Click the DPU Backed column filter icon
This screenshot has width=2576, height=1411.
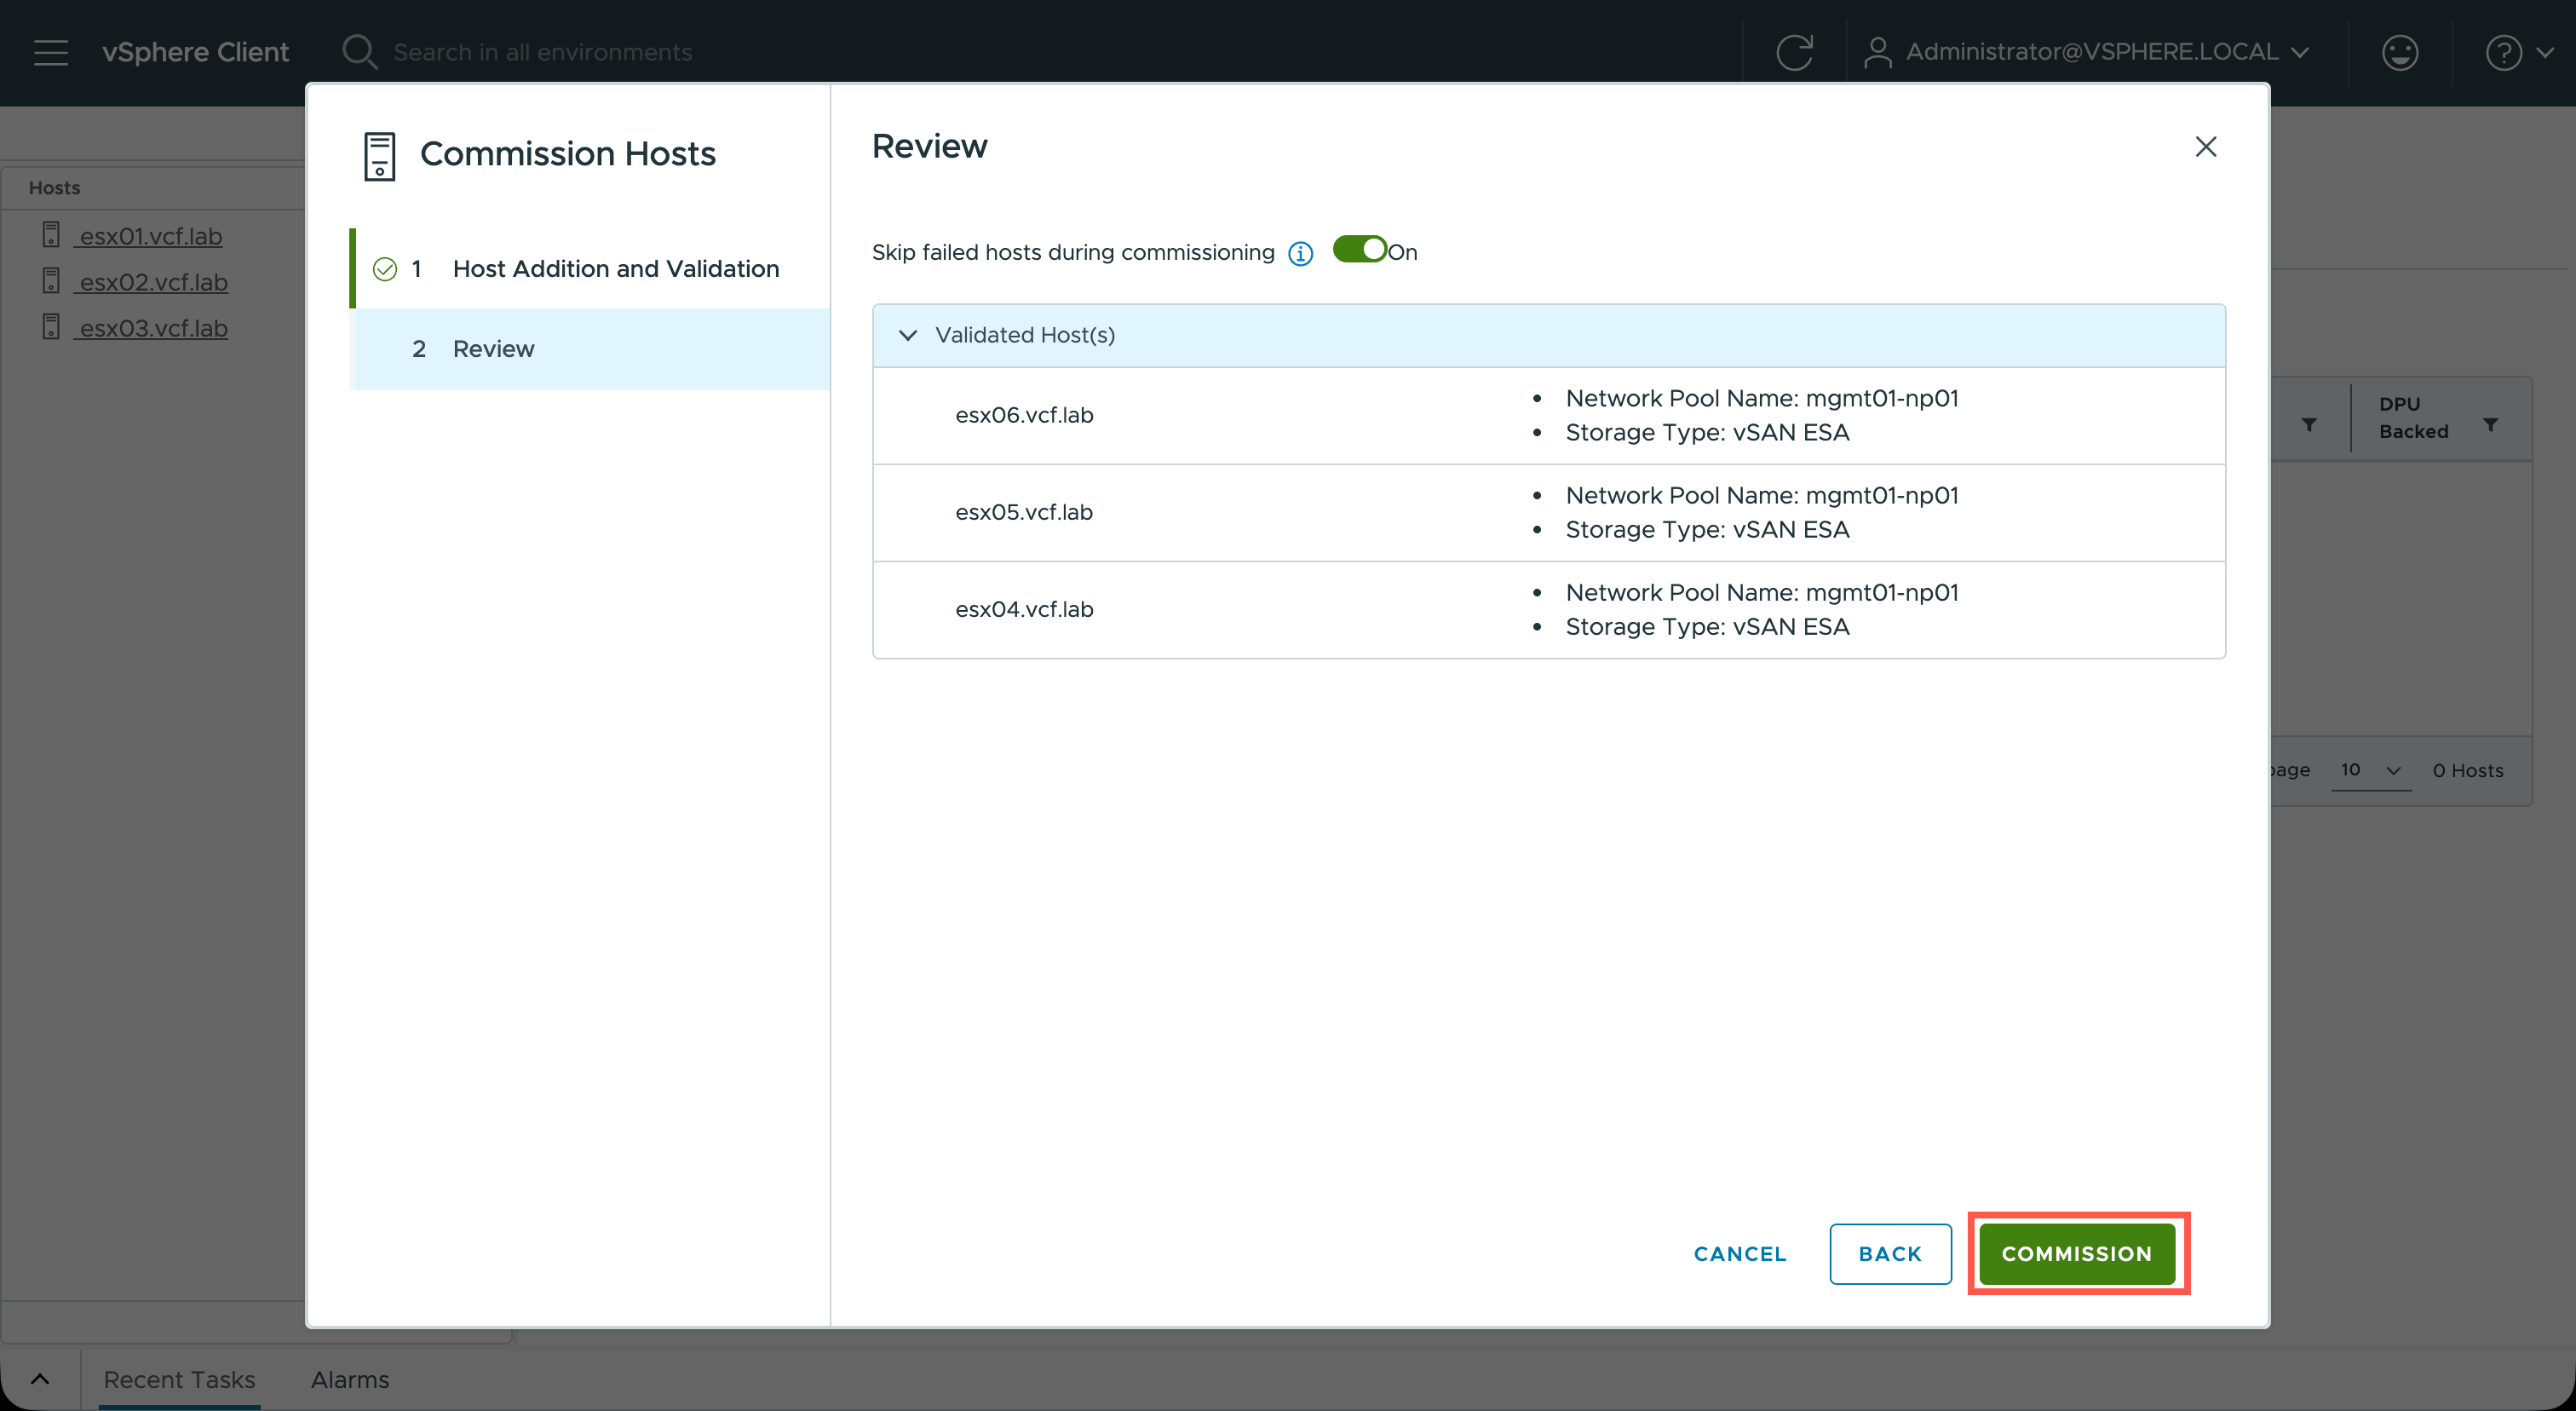tap(2490, 425)
